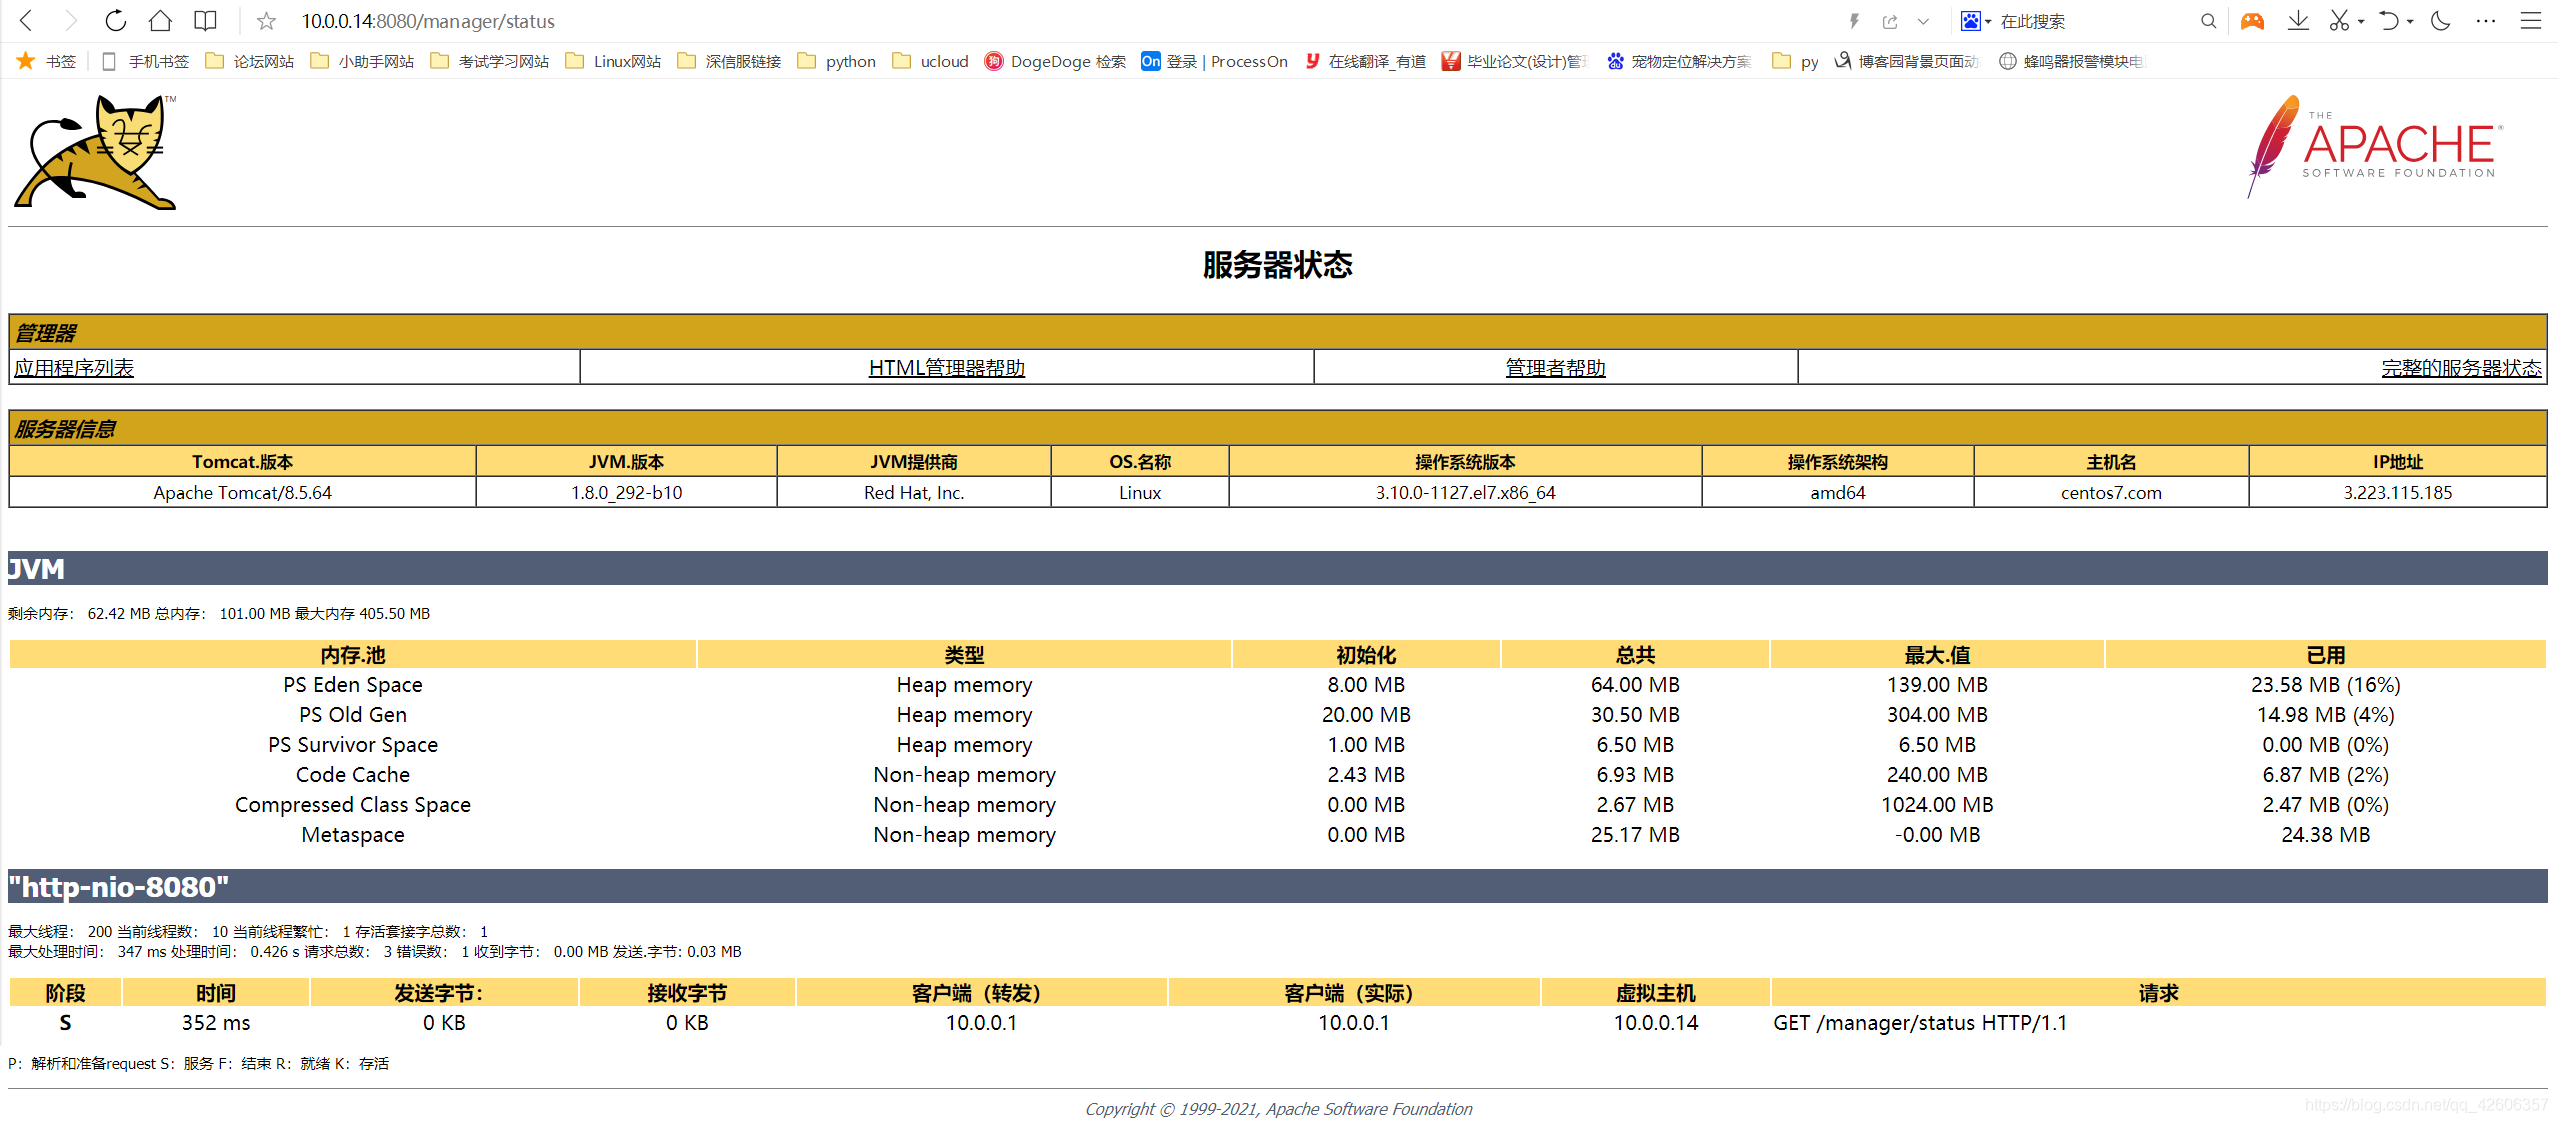Screen dimensions: 2558x1123
Task: Expand the Baidu search engine dropdown
Action: 1988,21
